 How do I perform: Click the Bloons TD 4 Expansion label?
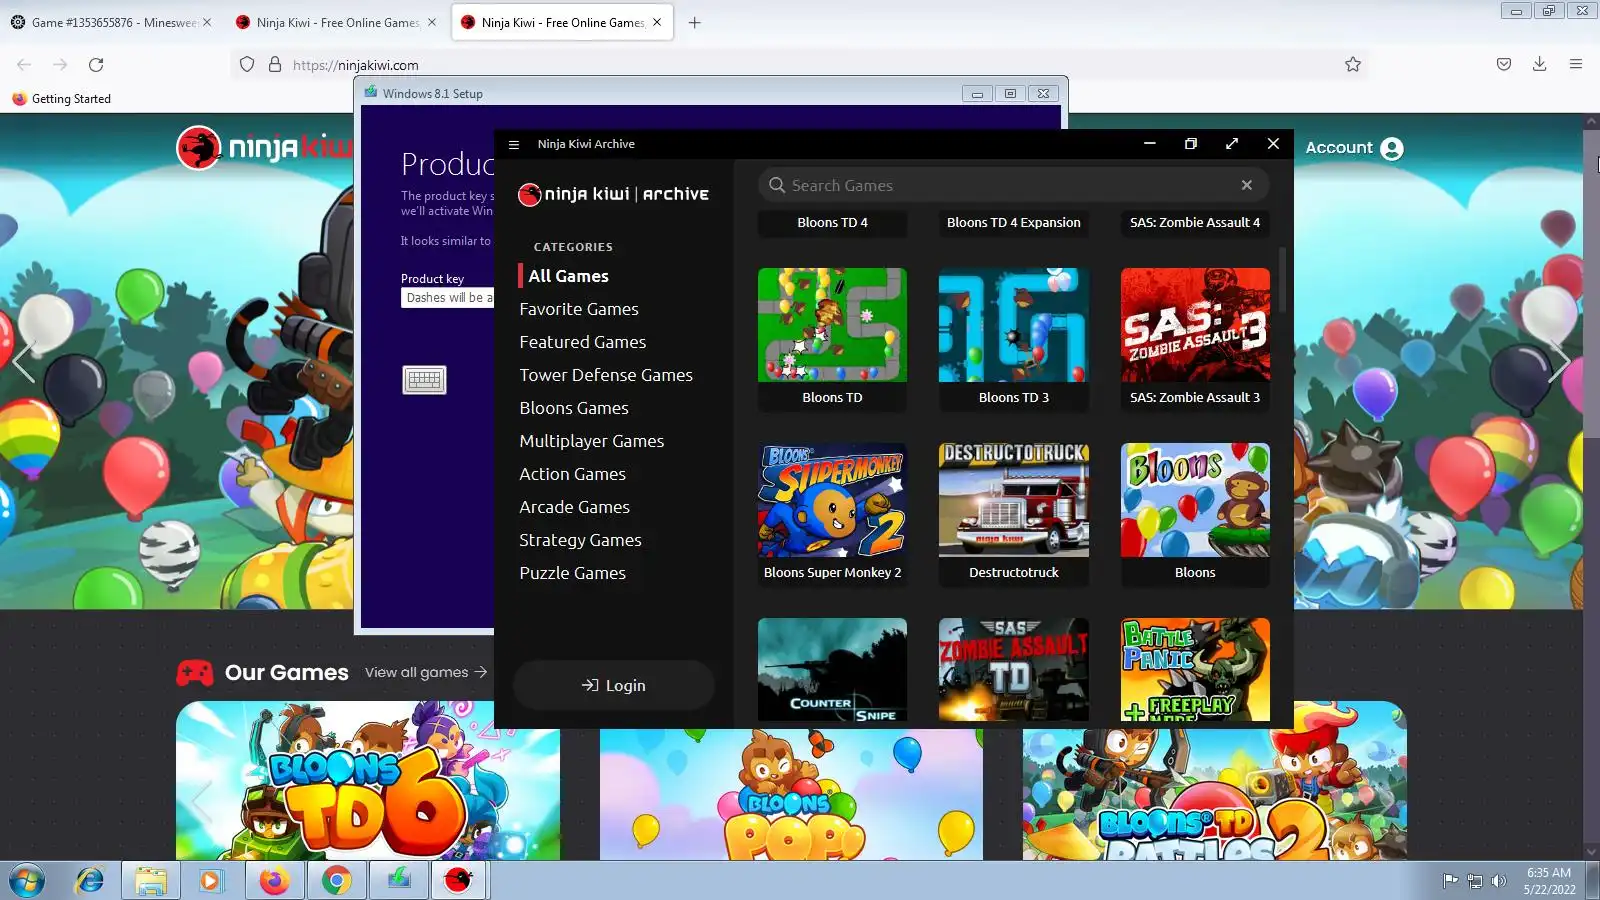click(1014, 223)
